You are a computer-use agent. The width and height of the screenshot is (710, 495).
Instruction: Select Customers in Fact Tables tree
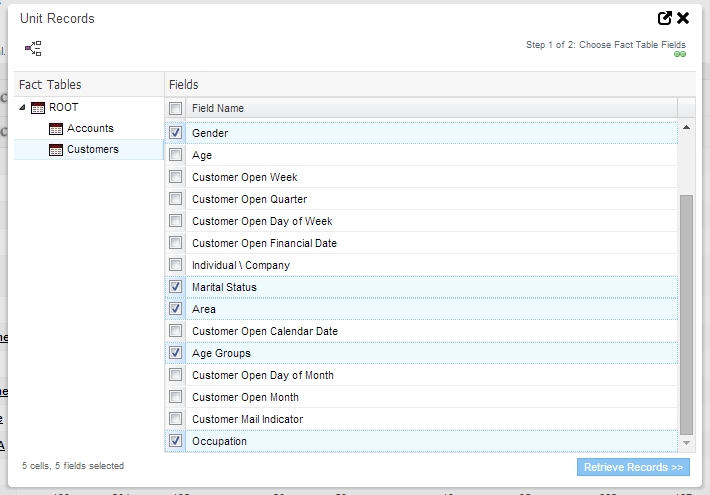click(x=92, y=150)
